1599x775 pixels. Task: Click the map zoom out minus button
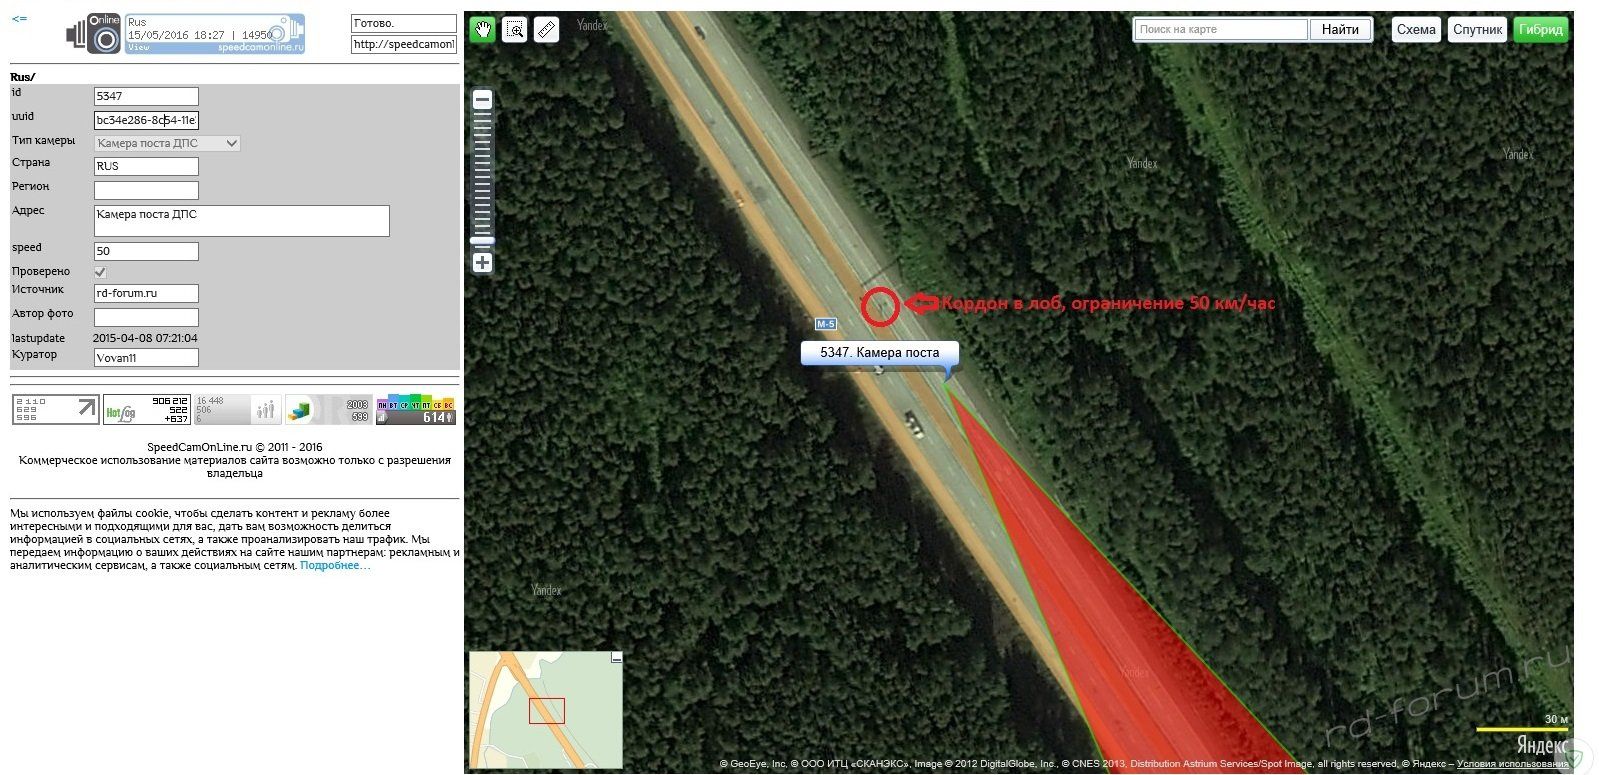pyautogui.click(x=482, y=99)
